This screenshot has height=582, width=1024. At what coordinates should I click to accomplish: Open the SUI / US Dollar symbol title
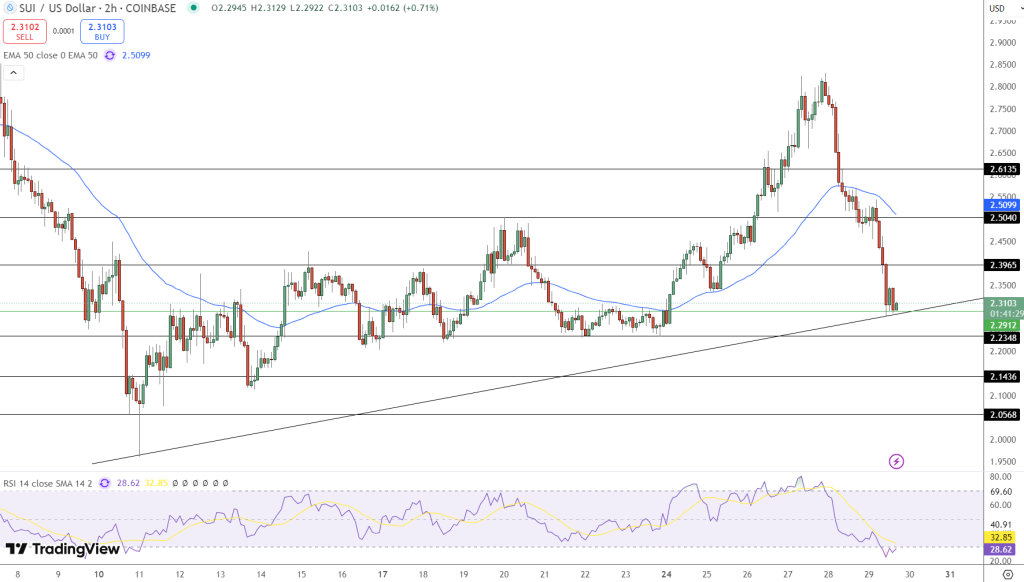point(98,8)
